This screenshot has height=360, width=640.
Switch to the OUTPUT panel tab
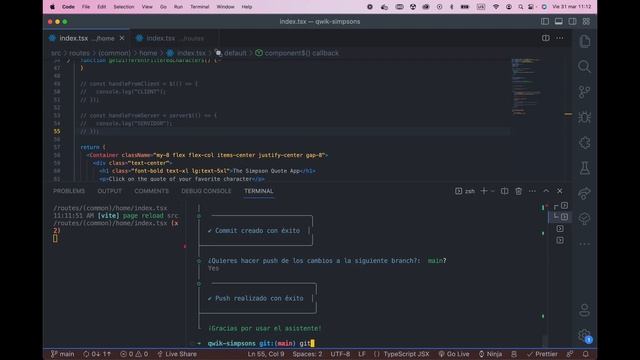[109, 191]
